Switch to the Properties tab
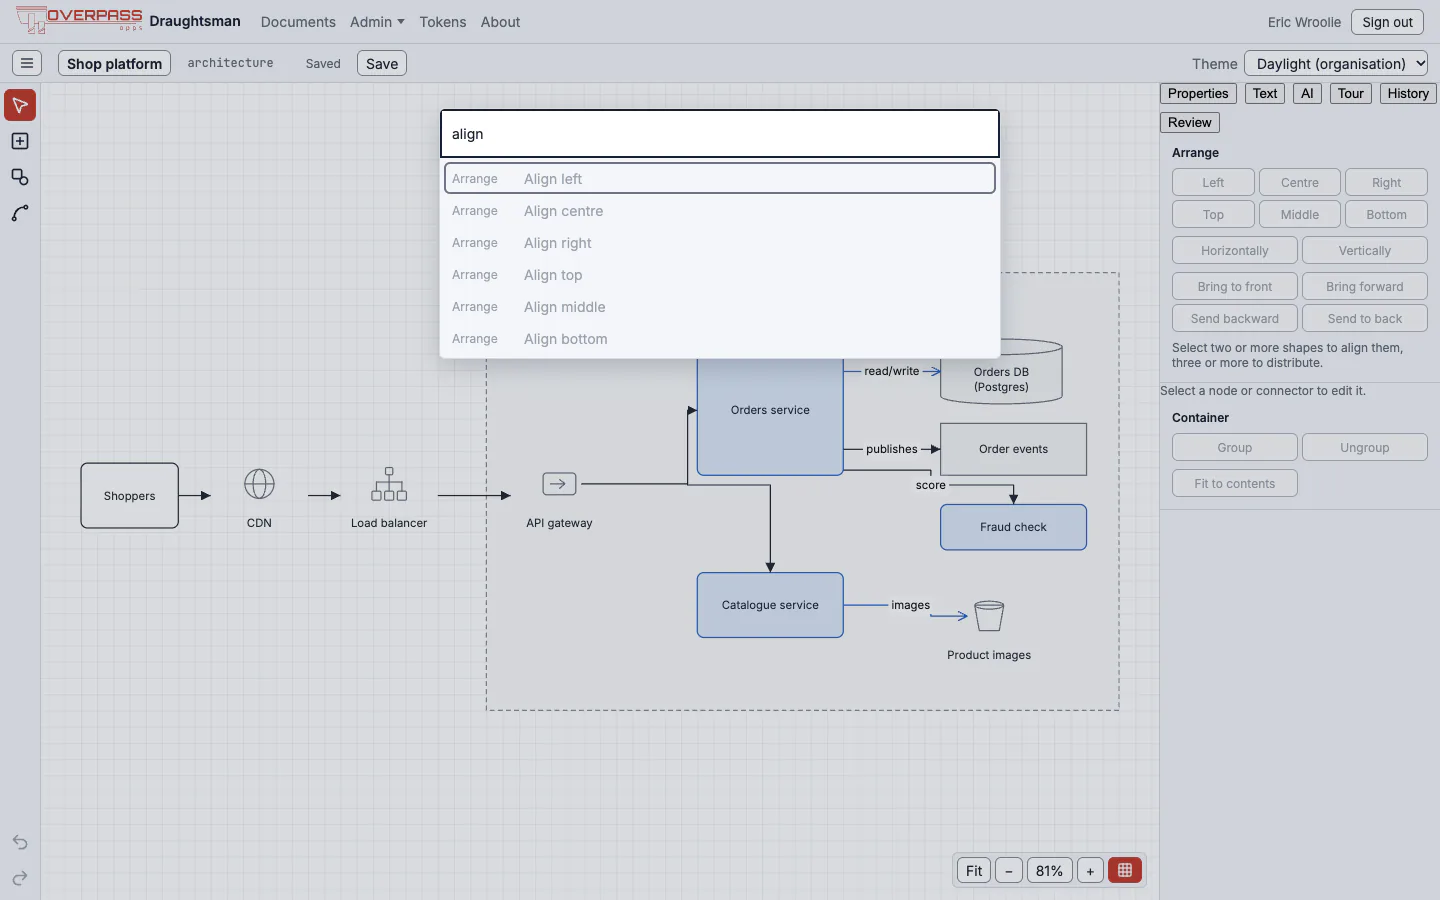Viewport: 1440px width, 900px height. pos(1198,93)
